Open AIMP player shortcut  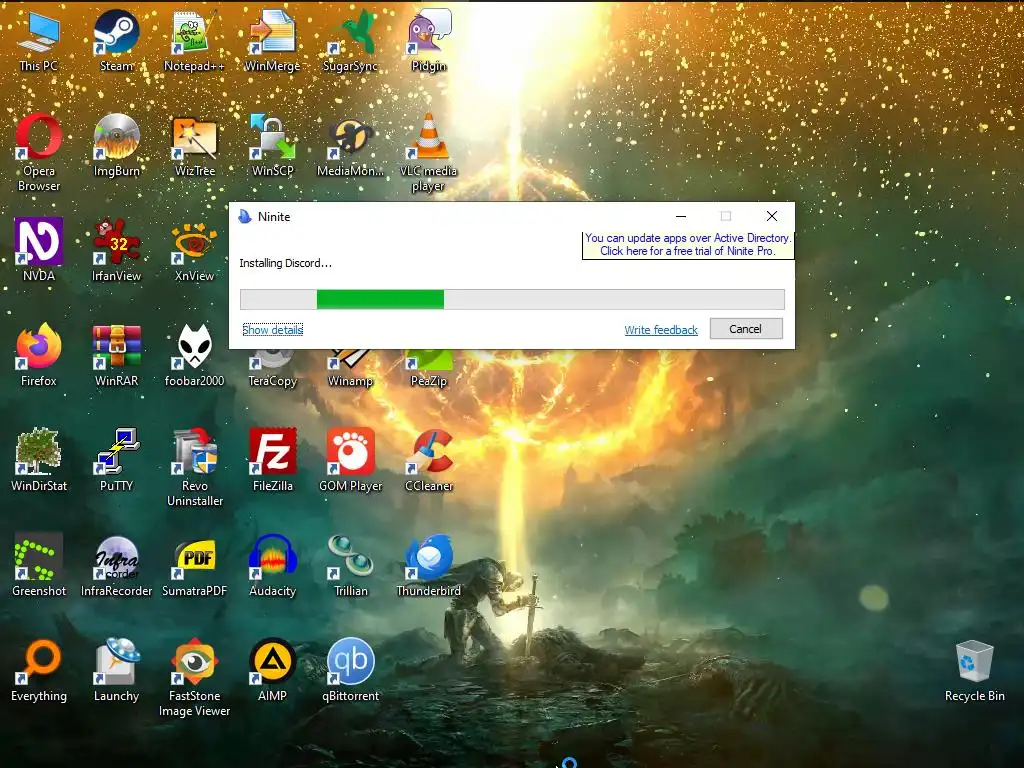pyautogui.click(x=272, y=670)
